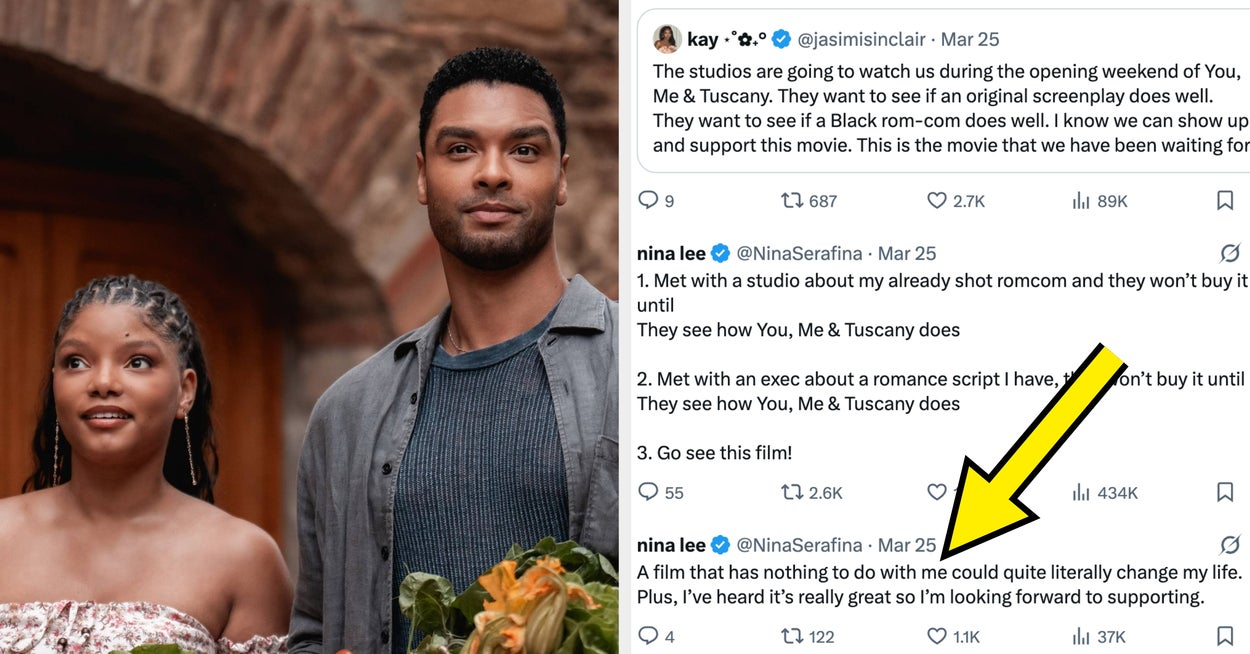Repost nina lee's tweet with 2.6K reposts
Screen dimensions: 1250x654
coord(792,492)
